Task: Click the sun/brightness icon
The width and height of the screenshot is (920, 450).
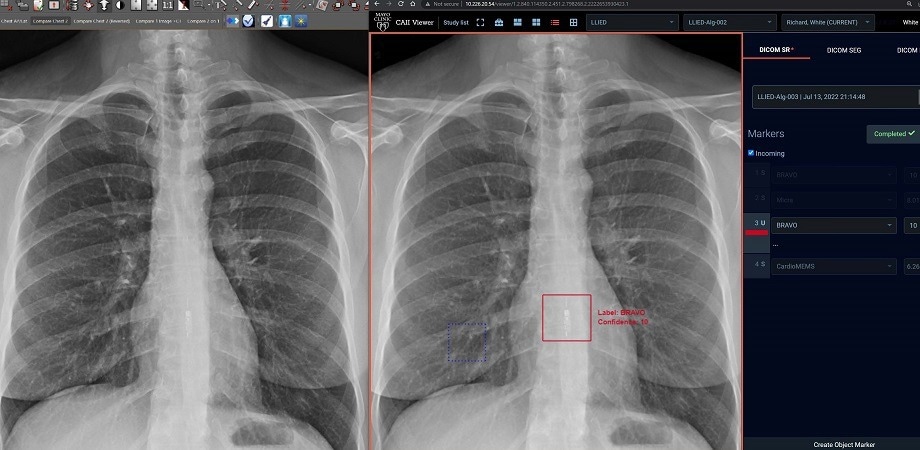Action: tap(301, 21)
